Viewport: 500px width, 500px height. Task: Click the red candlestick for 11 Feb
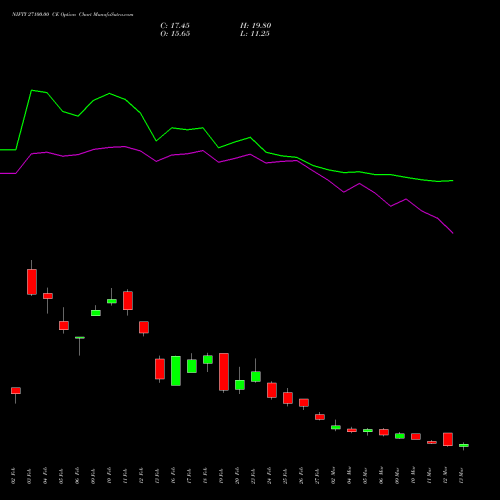(128, 301)
